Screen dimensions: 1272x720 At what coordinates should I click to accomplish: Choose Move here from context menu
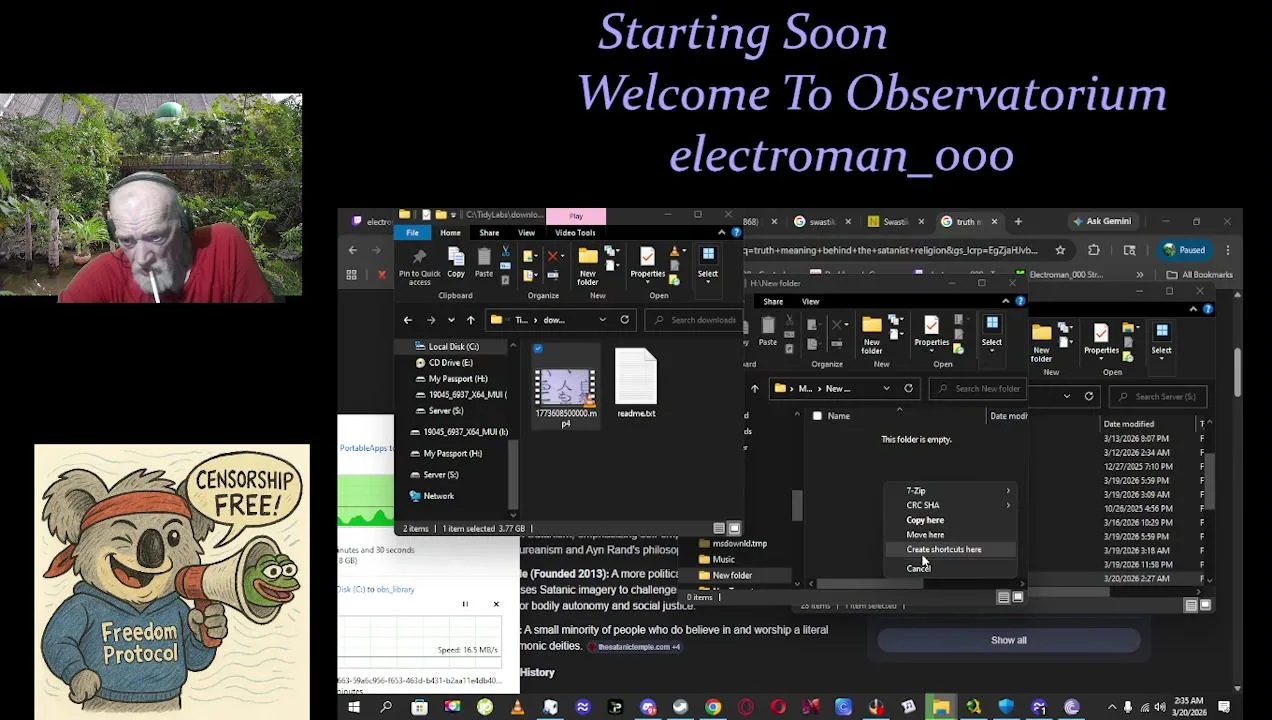[925, 535]
